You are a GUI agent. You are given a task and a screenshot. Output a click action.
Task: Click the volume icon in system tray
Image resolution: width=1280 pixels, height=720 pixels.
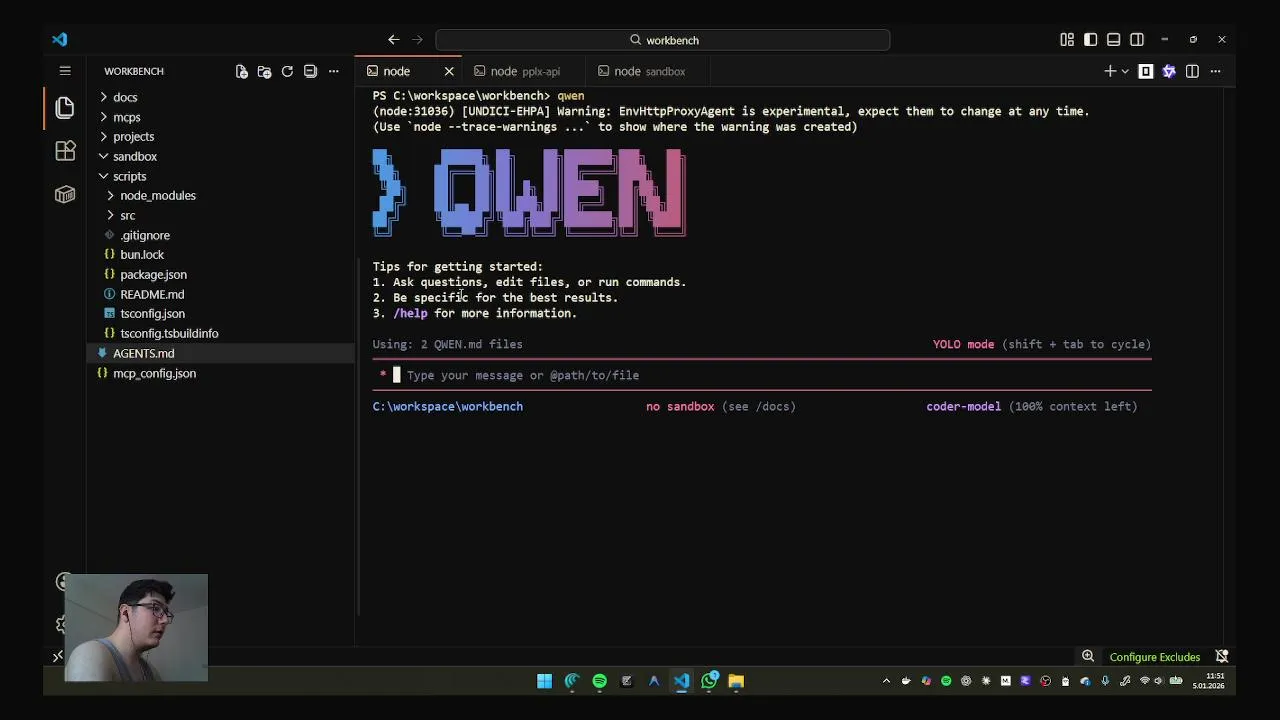1159,681
